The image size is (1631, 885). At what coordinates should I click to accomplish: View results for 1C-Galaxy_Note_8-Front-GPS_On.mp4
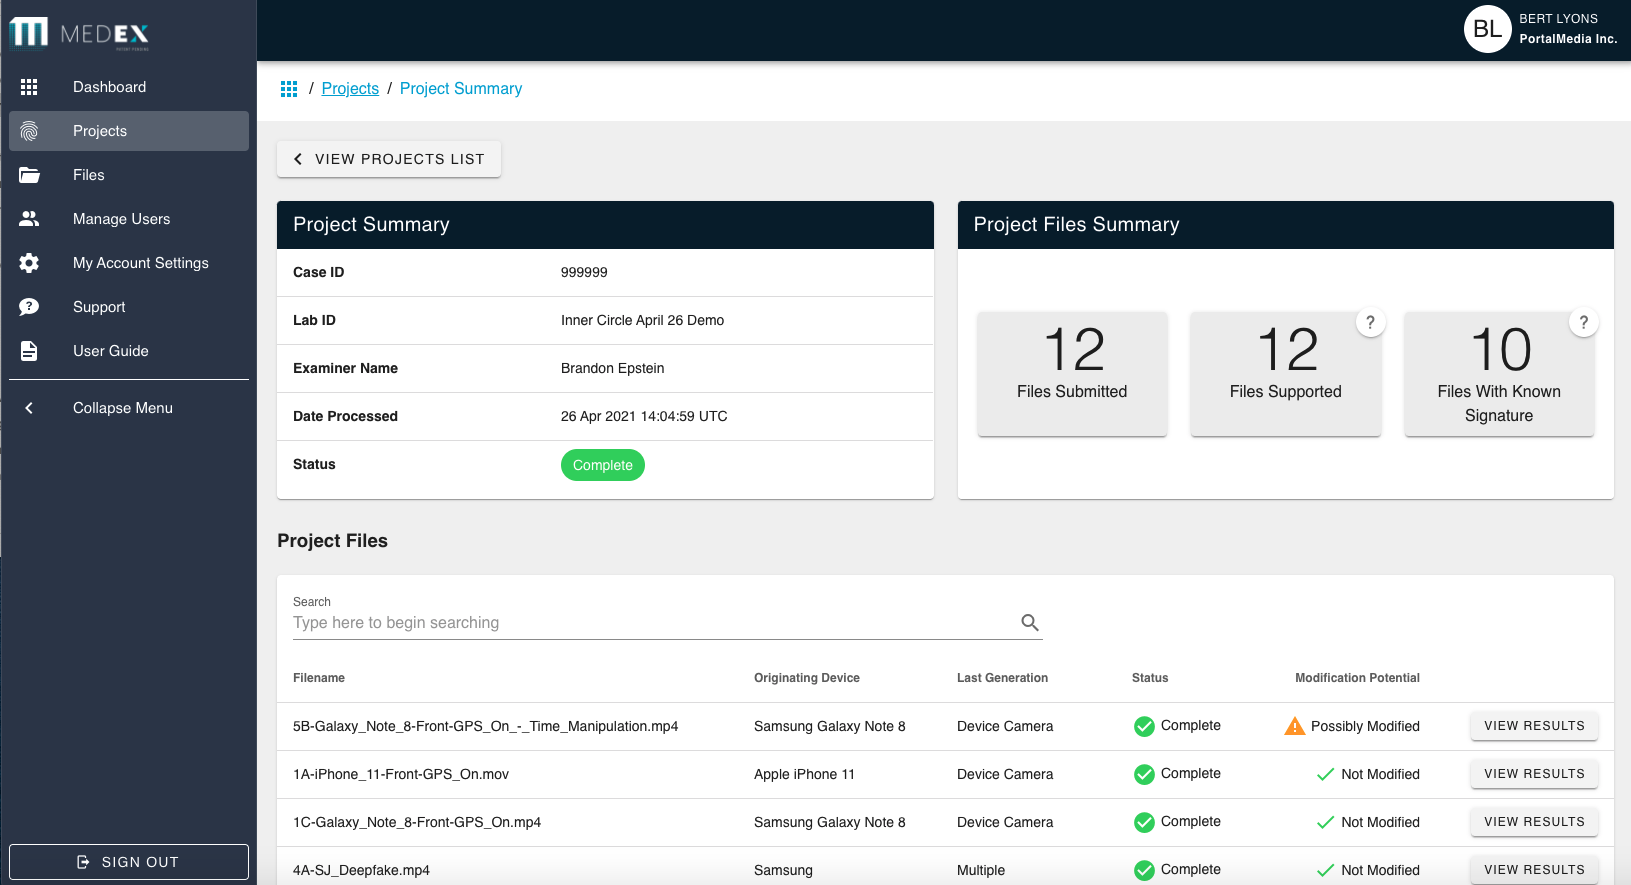pyautogui.click(x=1534, y=822)
